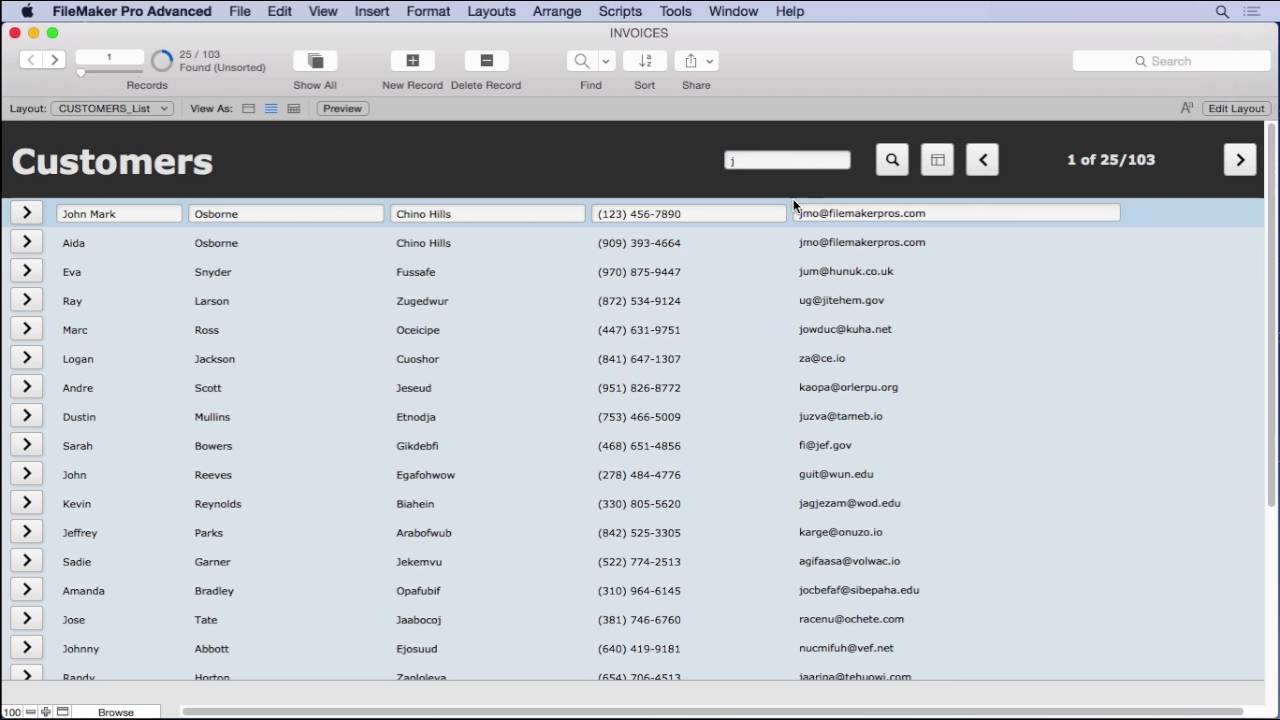
Task: Click the header layout/table icon button
Action: [937, 160]
